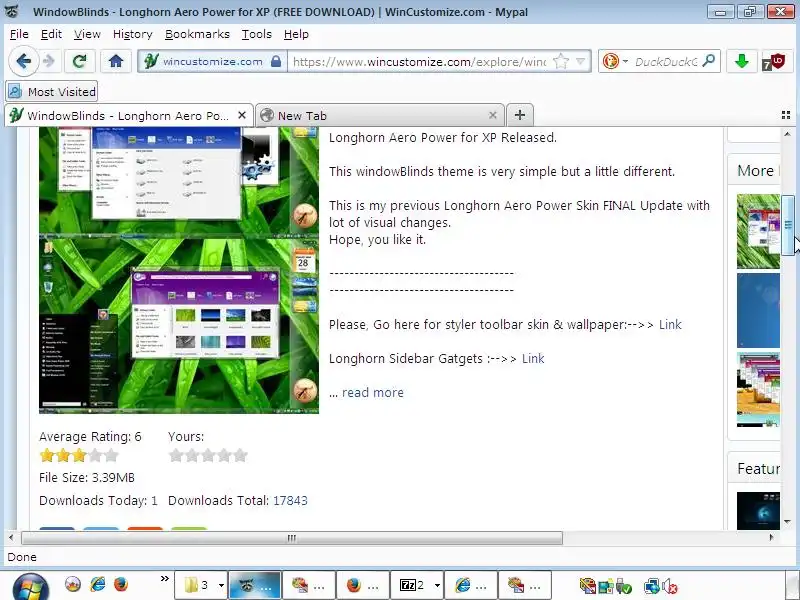Click the vertical scrollbar up arrow
The width and height of the screenshot is (800, 600).
coord(787,134)
